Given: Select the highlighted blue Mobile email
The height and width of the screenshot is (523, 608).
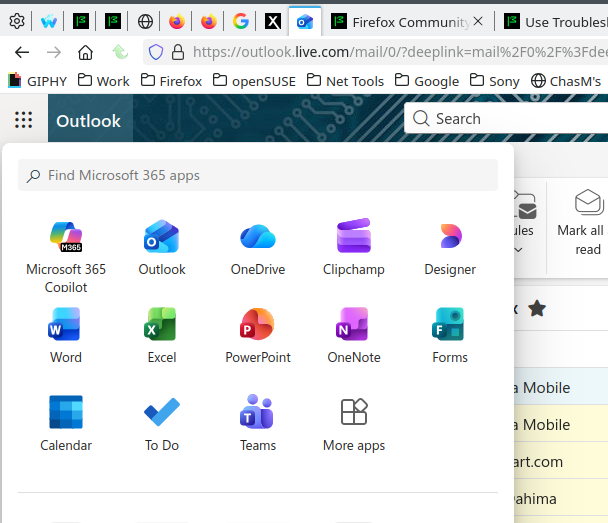Looking at the screenshot, I should pos(561,387).
